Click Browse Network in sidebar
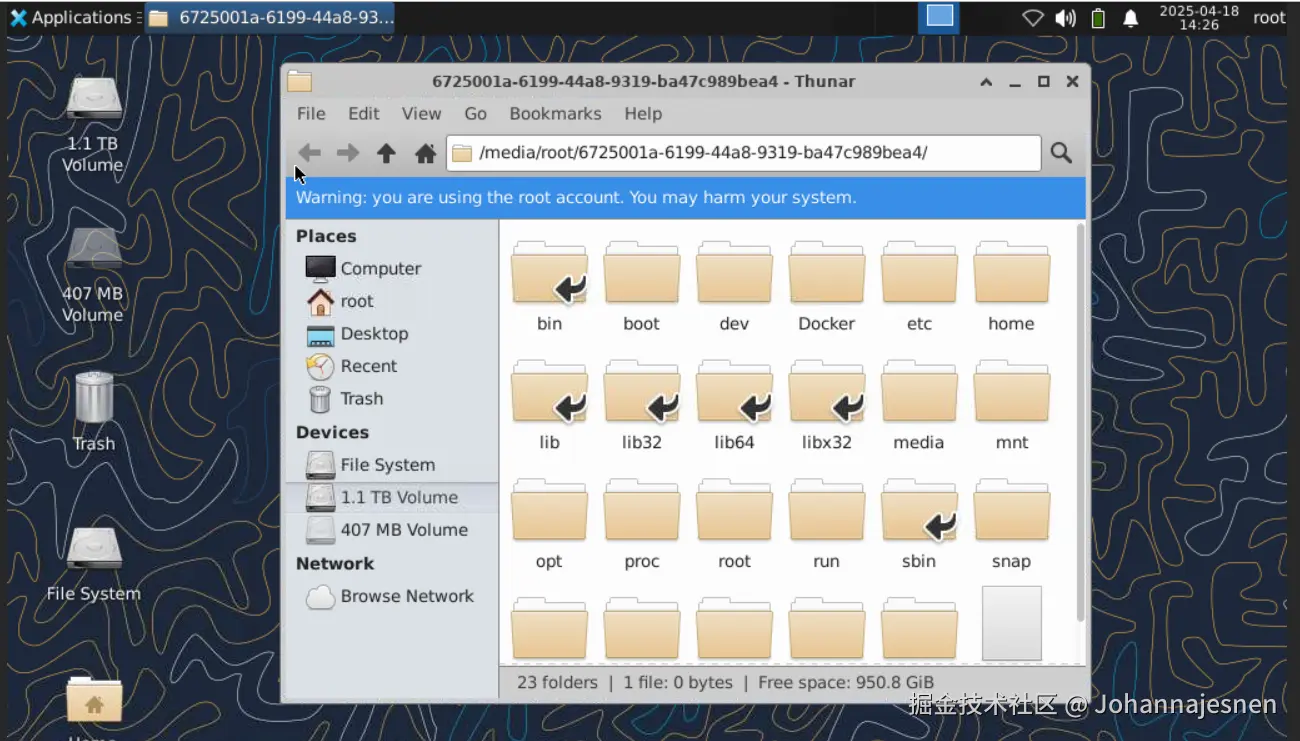The height and width of the screenshot is (741, 1300). pos(391,595)
